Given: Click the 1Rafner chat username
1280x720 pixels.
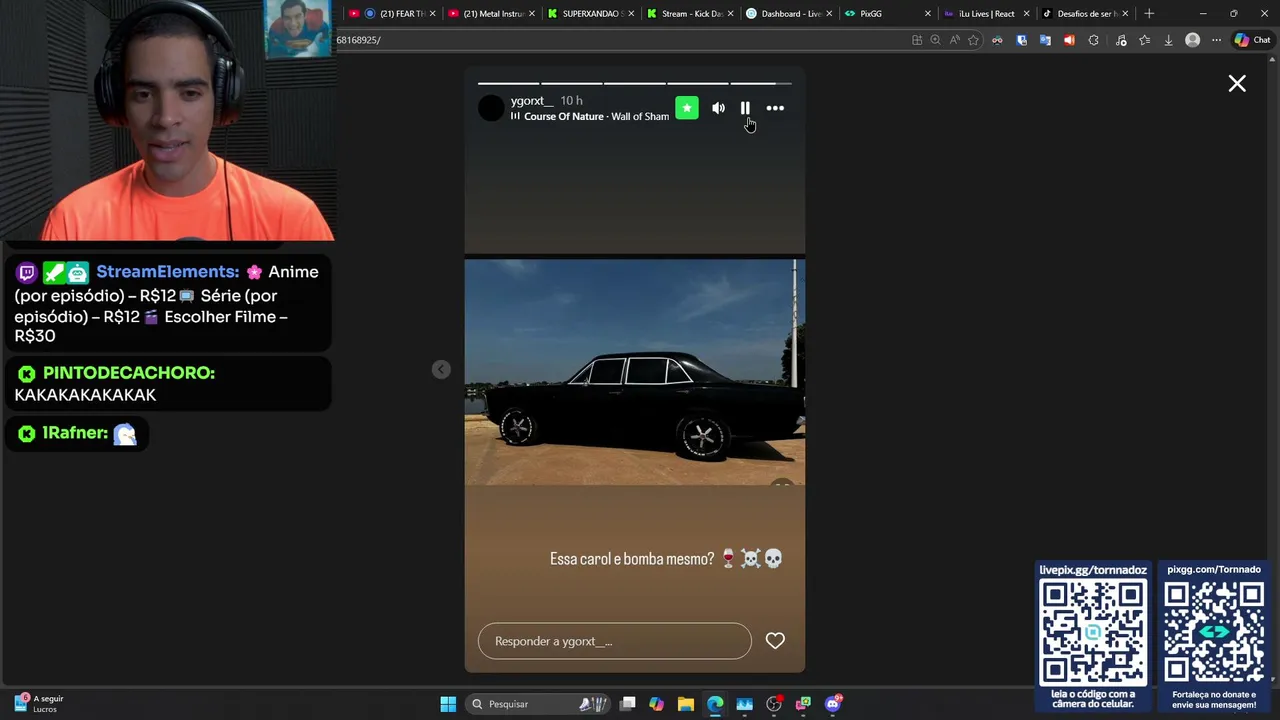Looking at the screenshot, I should coord(75,433).
